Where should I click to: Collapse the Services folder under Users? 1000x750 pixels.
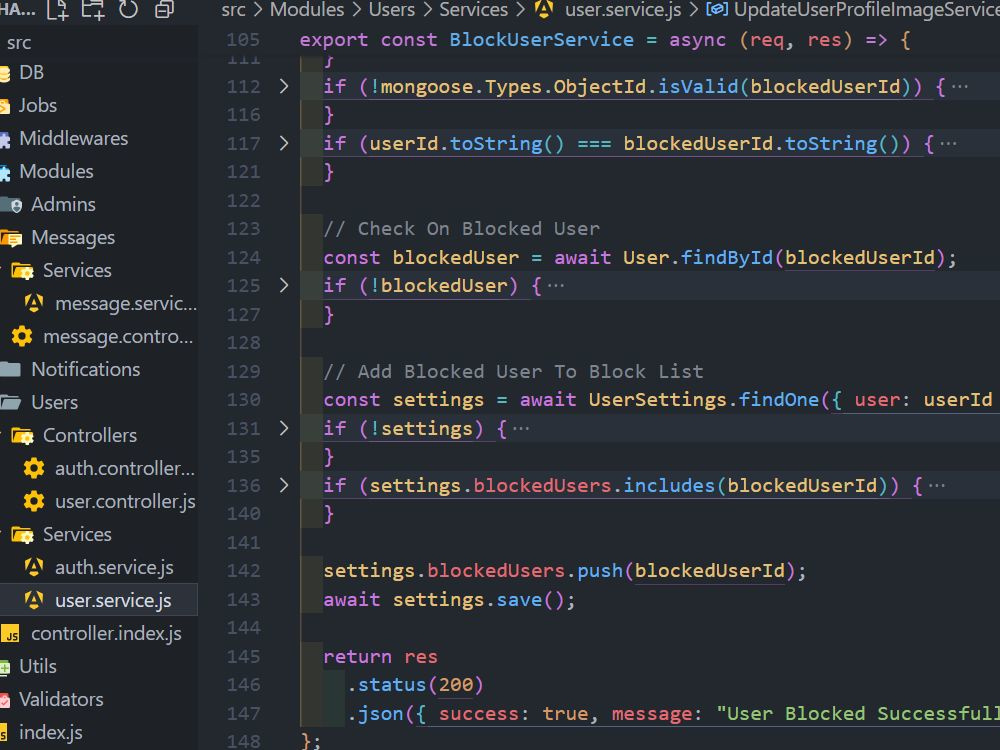(x=77, y=534)
